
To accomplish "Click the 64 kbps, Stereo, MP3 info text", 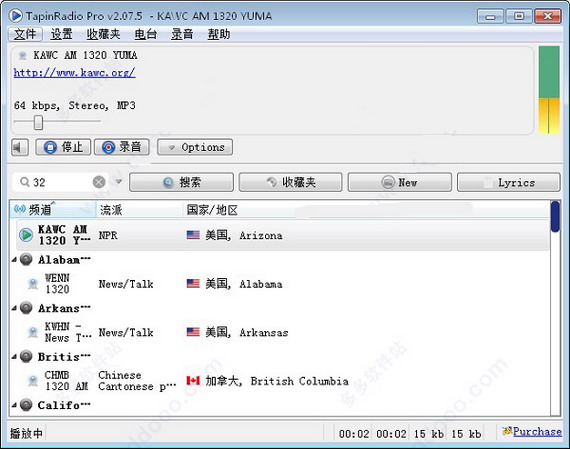I will pyautogui.click(x=75, y=105).
